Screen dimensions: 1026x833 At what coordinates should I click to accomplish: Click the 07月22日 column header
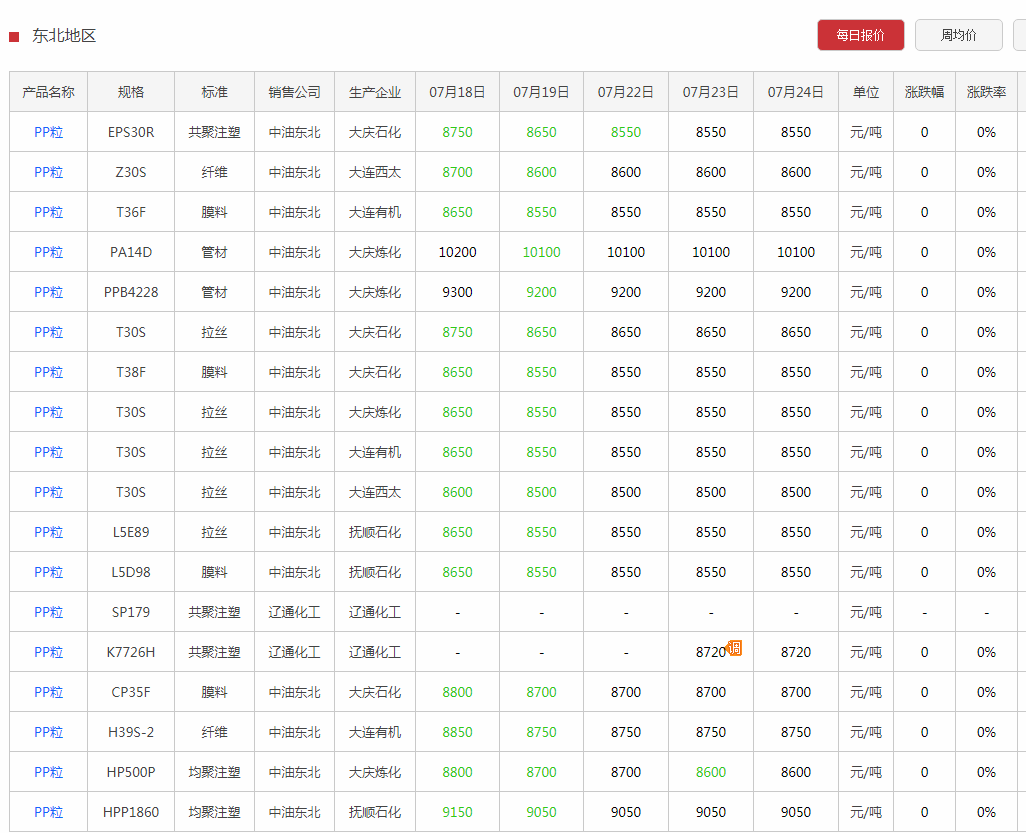pyautogui.click(x=626, y=92)
